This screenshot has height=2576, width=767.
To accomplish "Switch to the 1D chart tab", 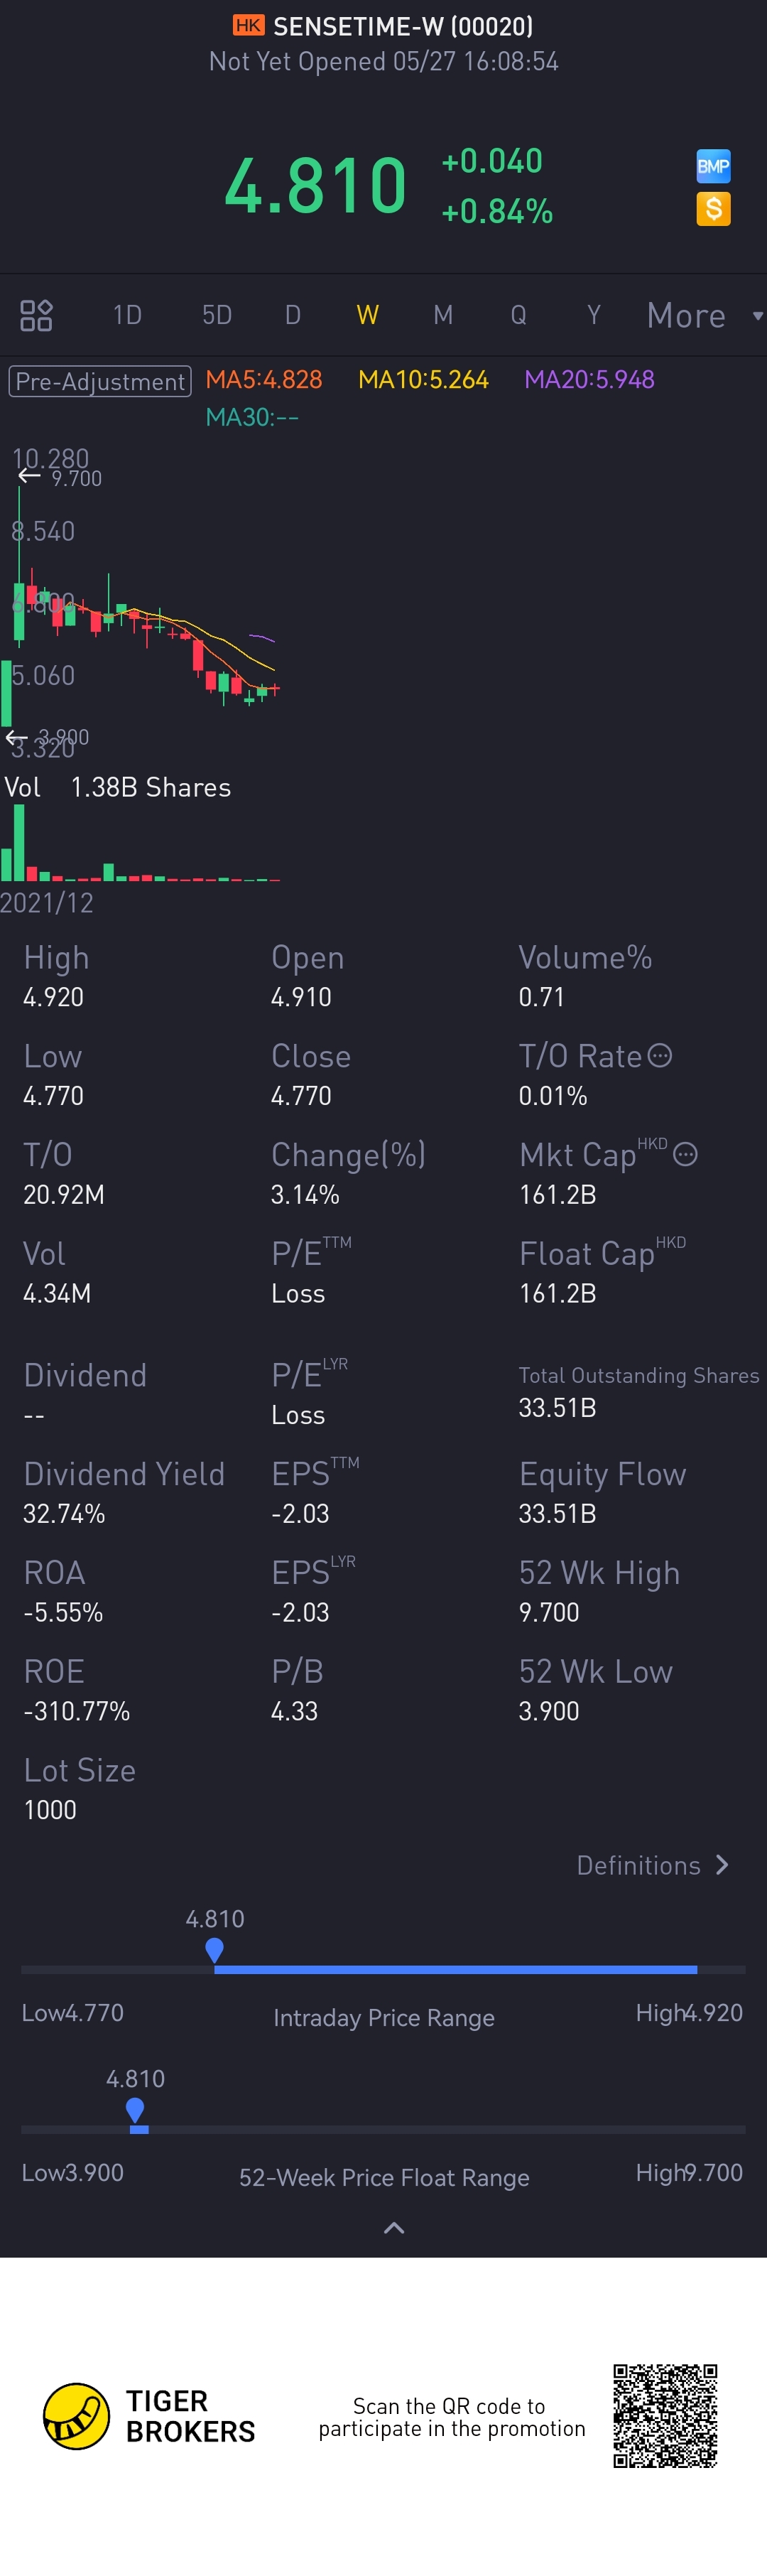I will [127, 315].
